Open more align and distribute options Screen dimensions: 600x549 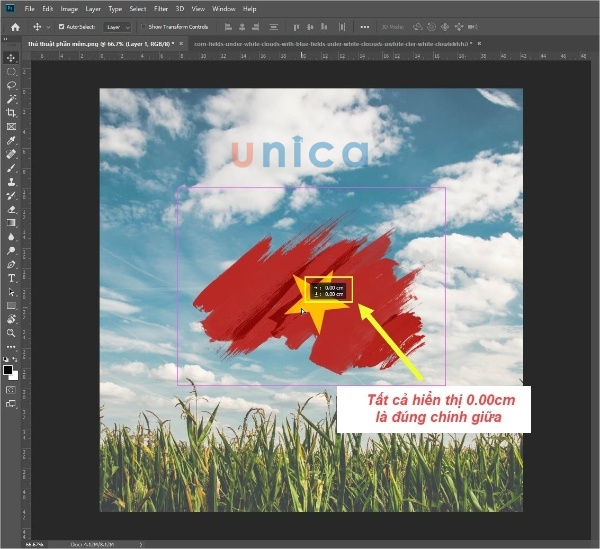(x=365, y=27)
